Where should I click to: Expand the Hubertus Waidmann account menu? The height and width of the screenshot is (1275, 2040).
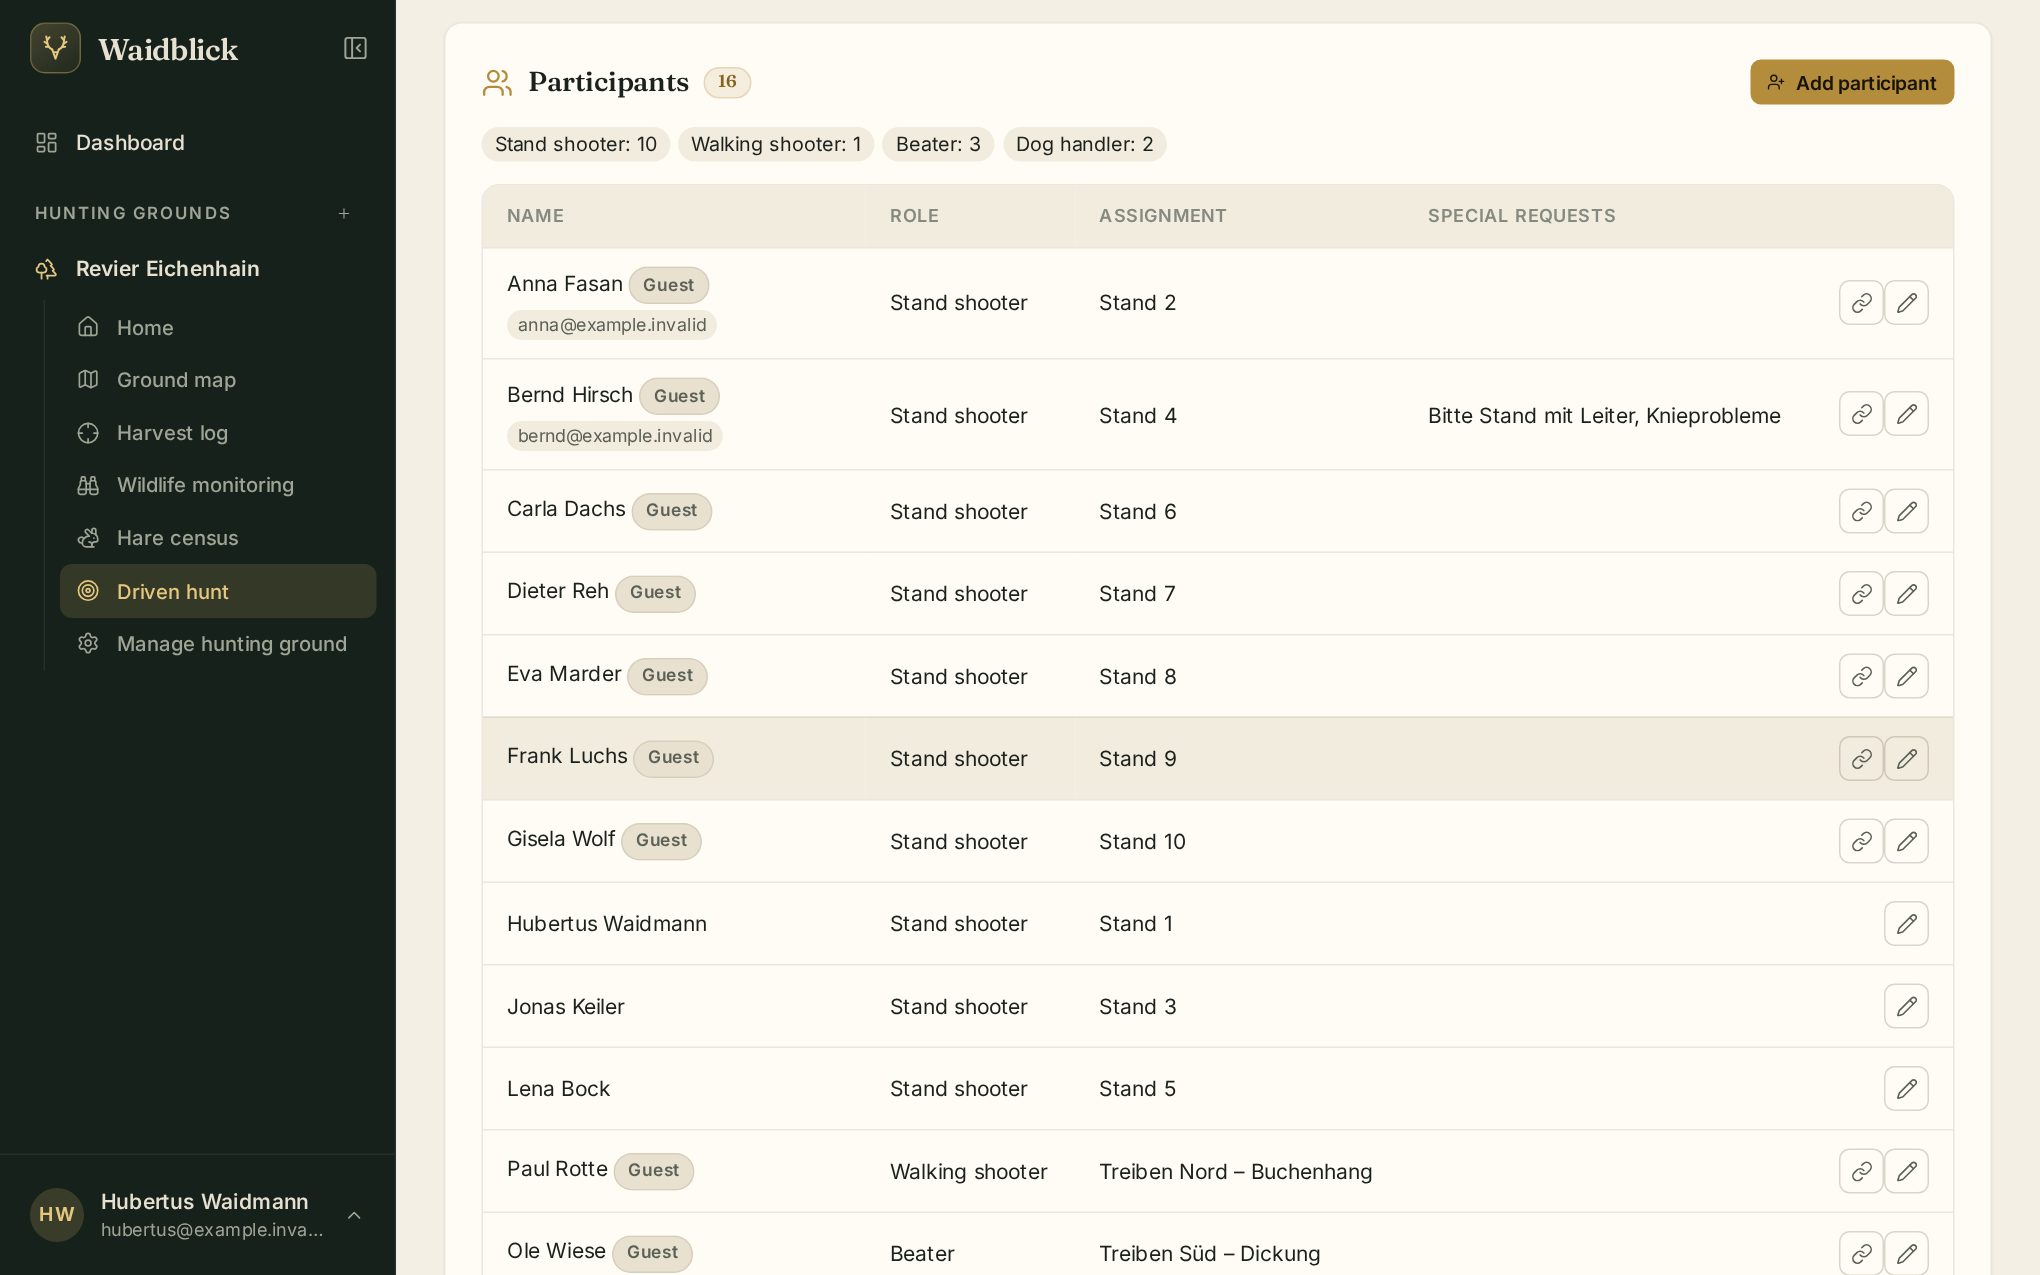click(x=198, y=1215)
